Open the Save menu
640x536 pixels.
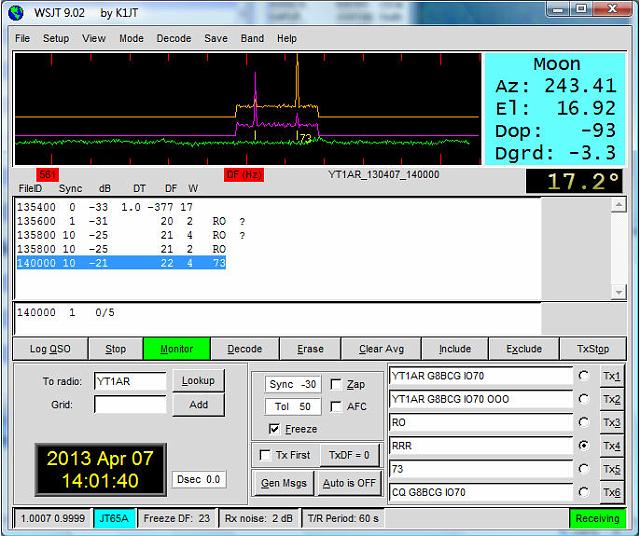[216, 38]
